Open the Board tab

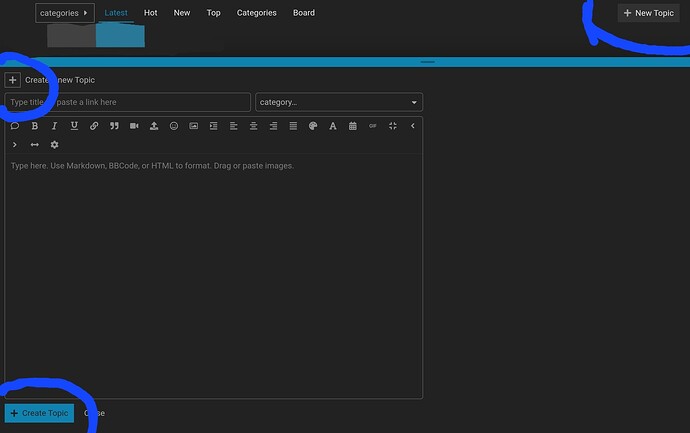304,13
